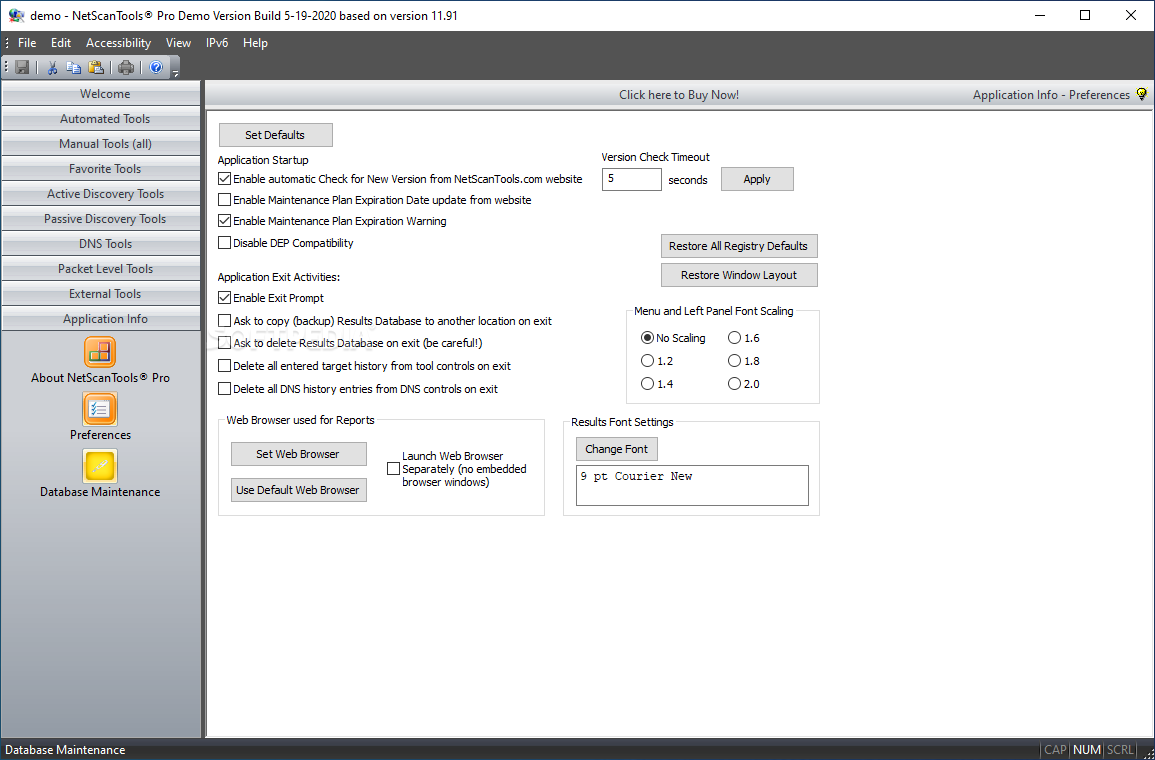Open the About NetScanTools Pro icon
1155x760 pixels.
(x=100, y=352)
